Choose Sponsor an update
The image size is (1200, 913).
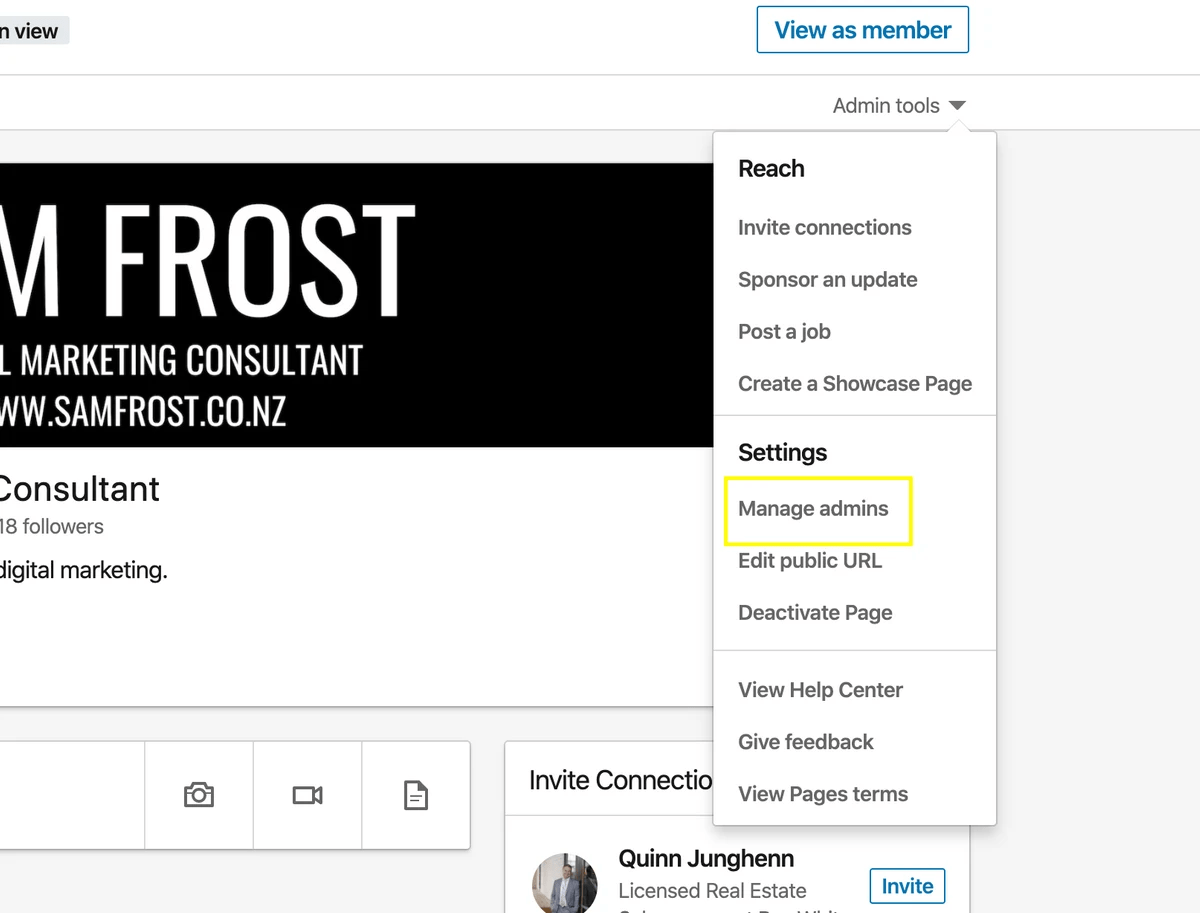pos(828,279)
